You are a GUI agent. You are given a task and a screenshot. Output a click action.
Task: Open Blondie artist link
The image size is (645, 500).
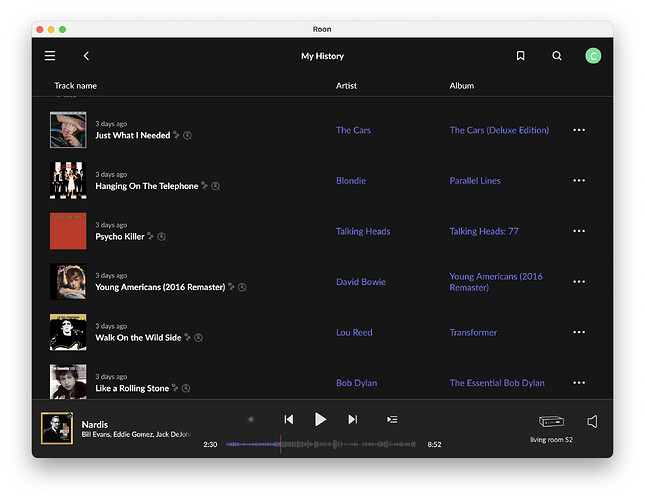pos(351,181)
